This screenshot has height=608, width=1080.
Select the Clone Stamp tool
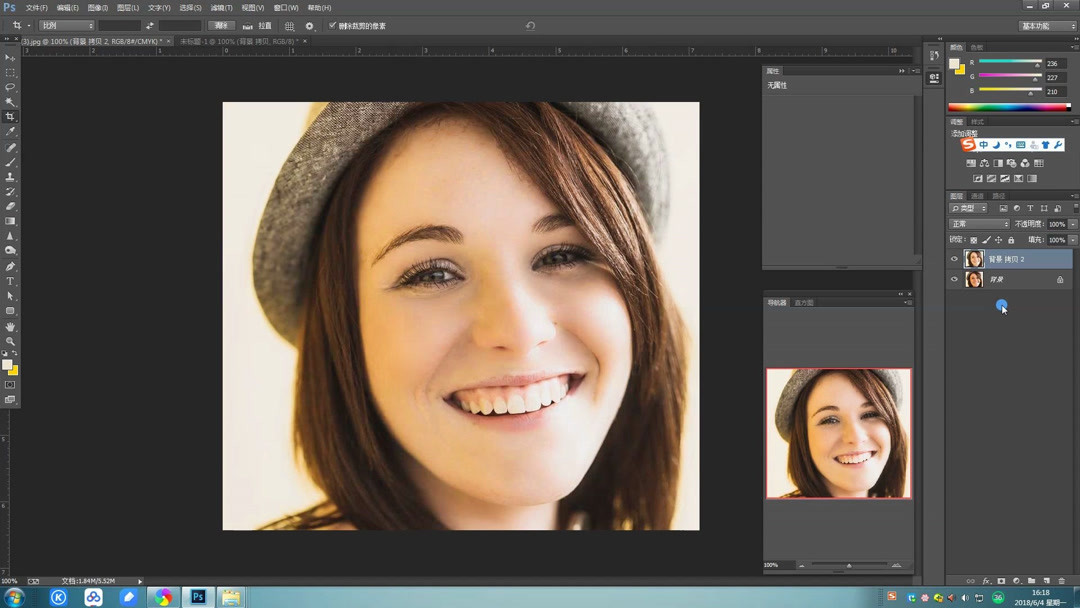click(10, 177)
